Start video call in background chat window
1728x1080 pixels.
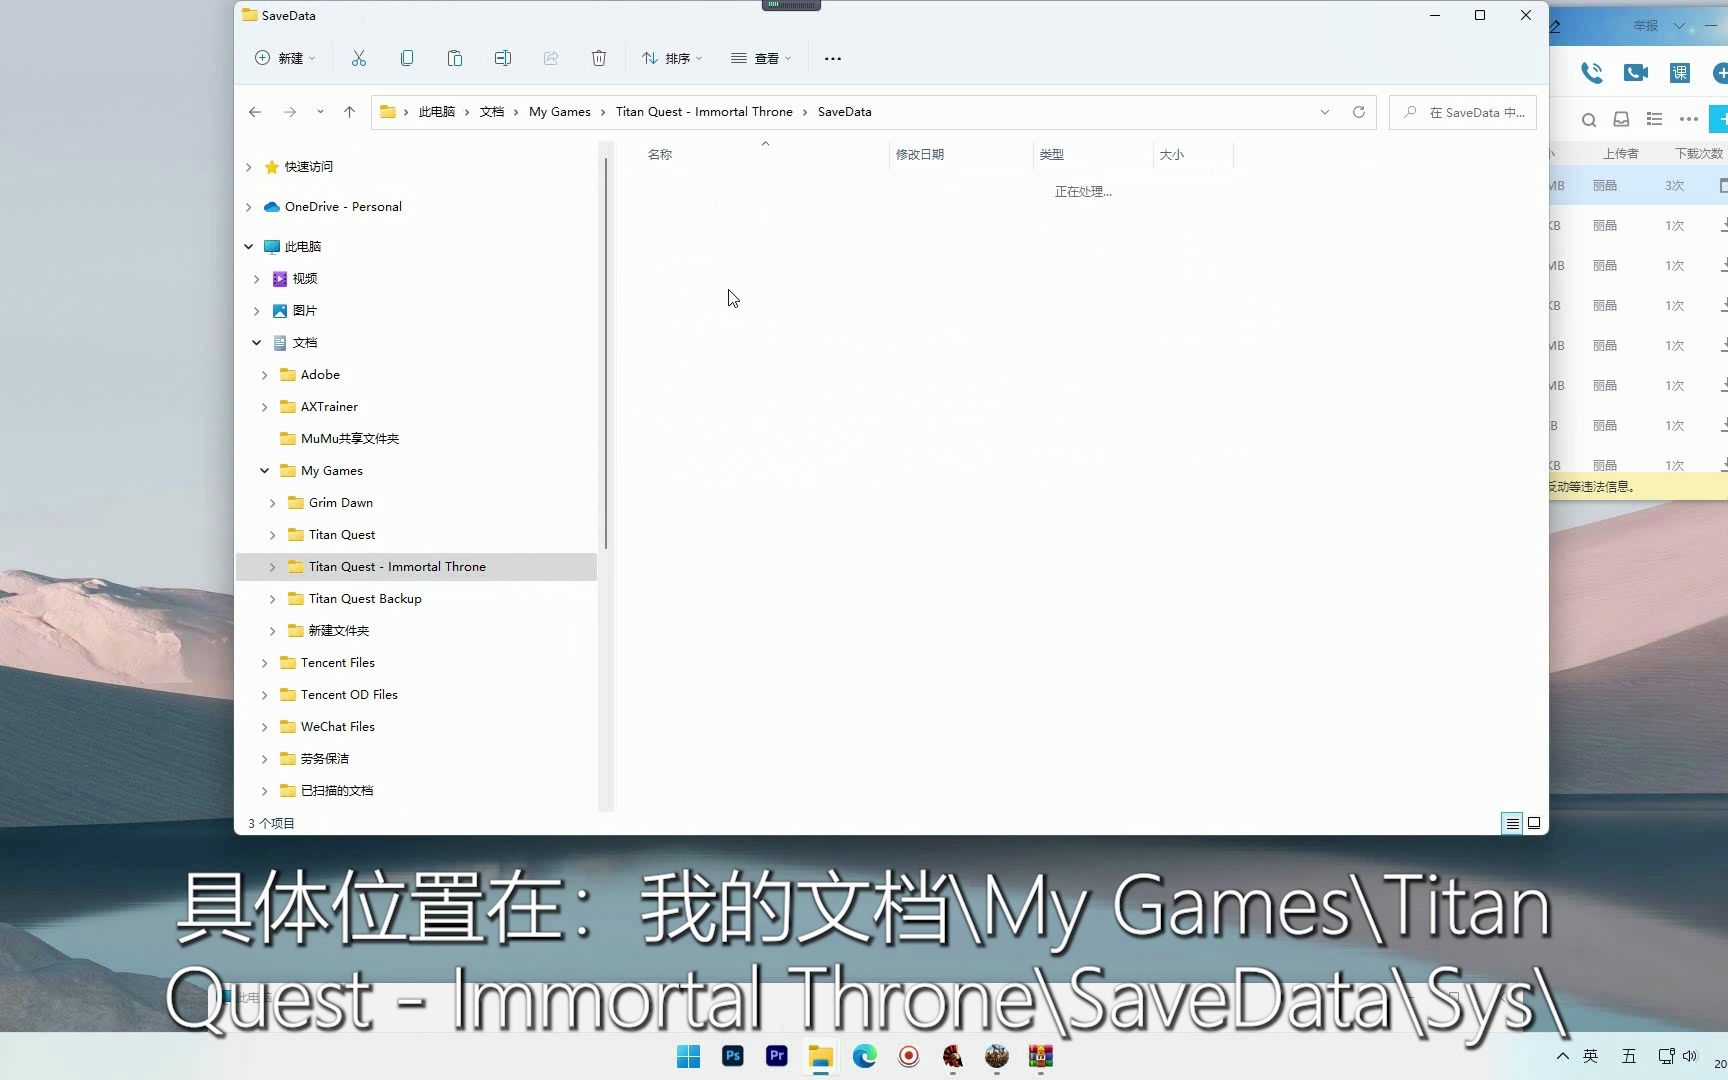pos(1636,72)
